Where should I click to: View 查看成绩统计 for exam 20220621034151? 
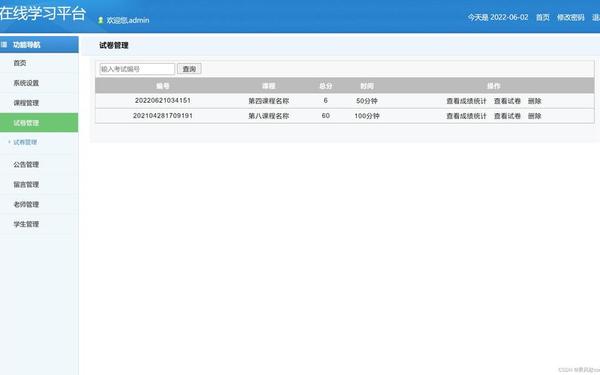466,101
